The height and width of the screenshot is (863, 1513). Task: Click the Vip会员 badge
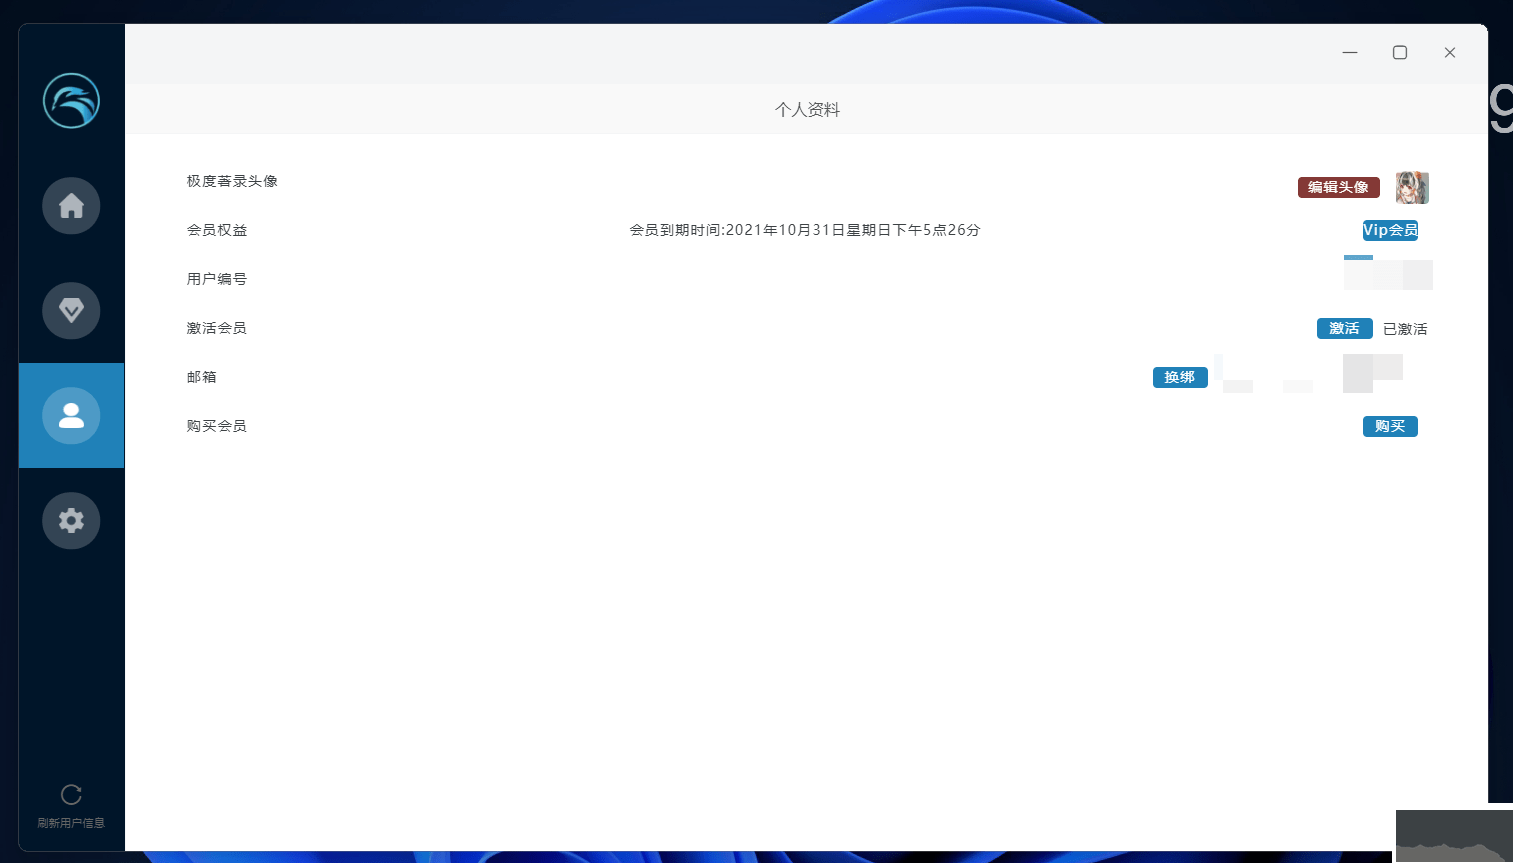click(x=1389, y=230)
